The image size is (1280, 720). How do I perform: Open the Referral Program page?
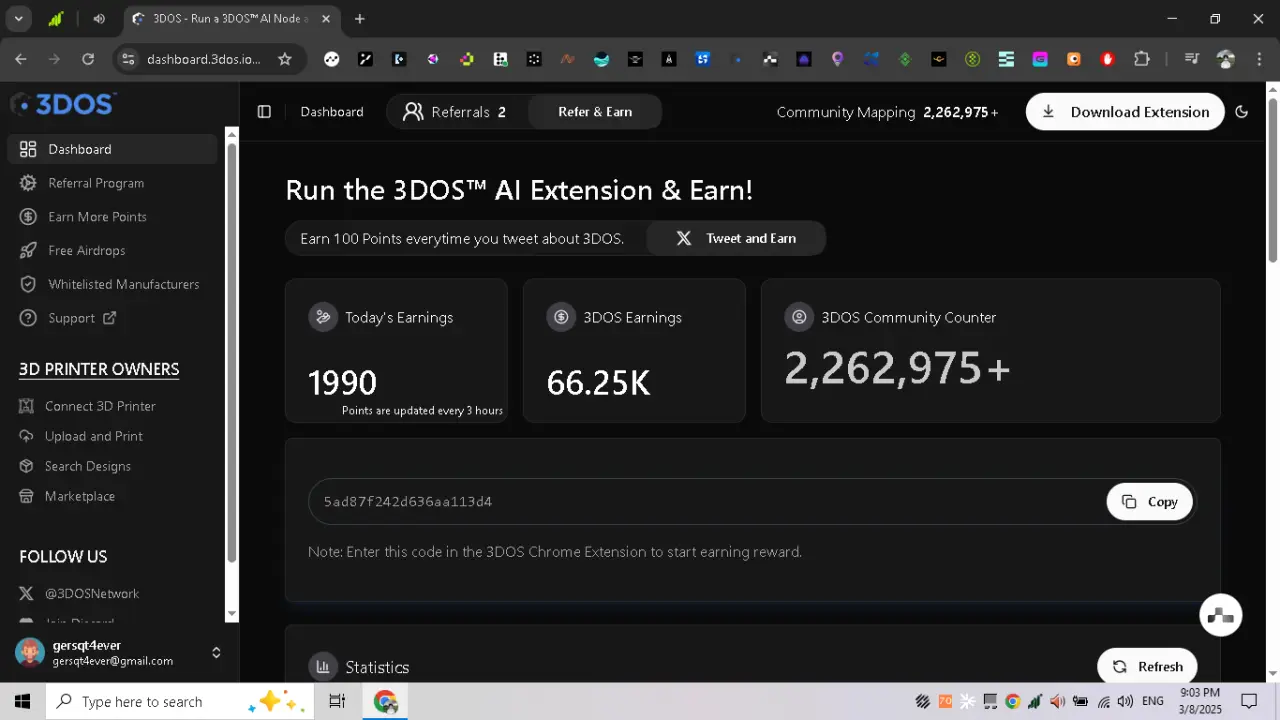(x=96, y=183)
